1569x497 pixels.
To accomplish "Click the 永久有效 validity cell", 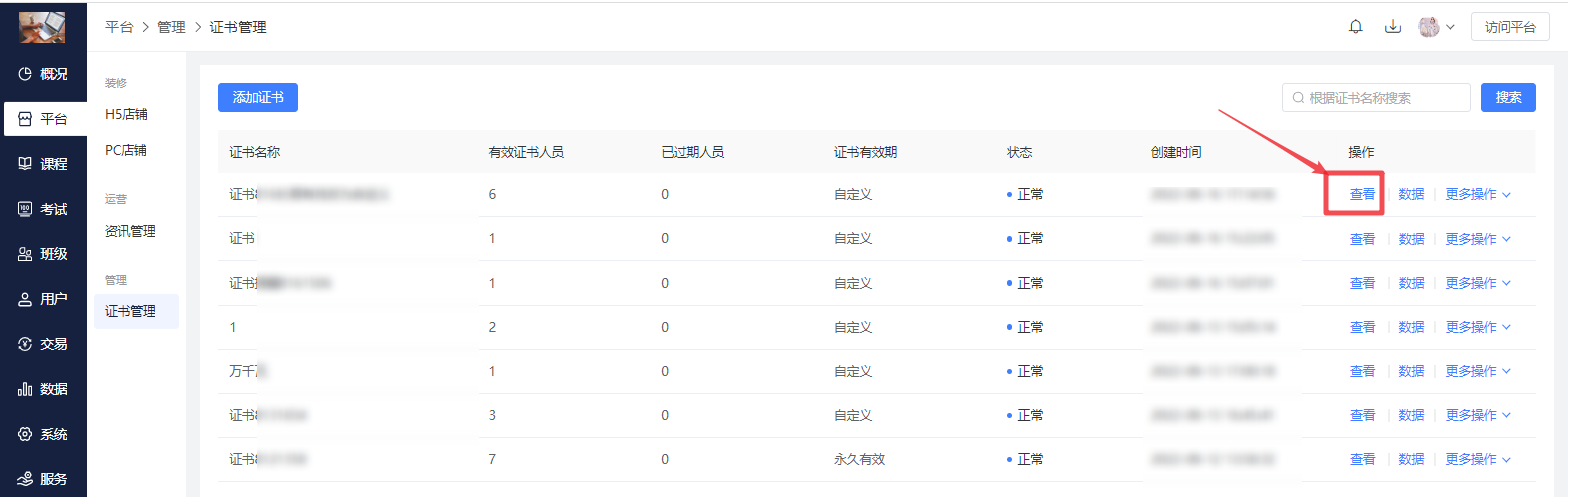I will (860, 459).
